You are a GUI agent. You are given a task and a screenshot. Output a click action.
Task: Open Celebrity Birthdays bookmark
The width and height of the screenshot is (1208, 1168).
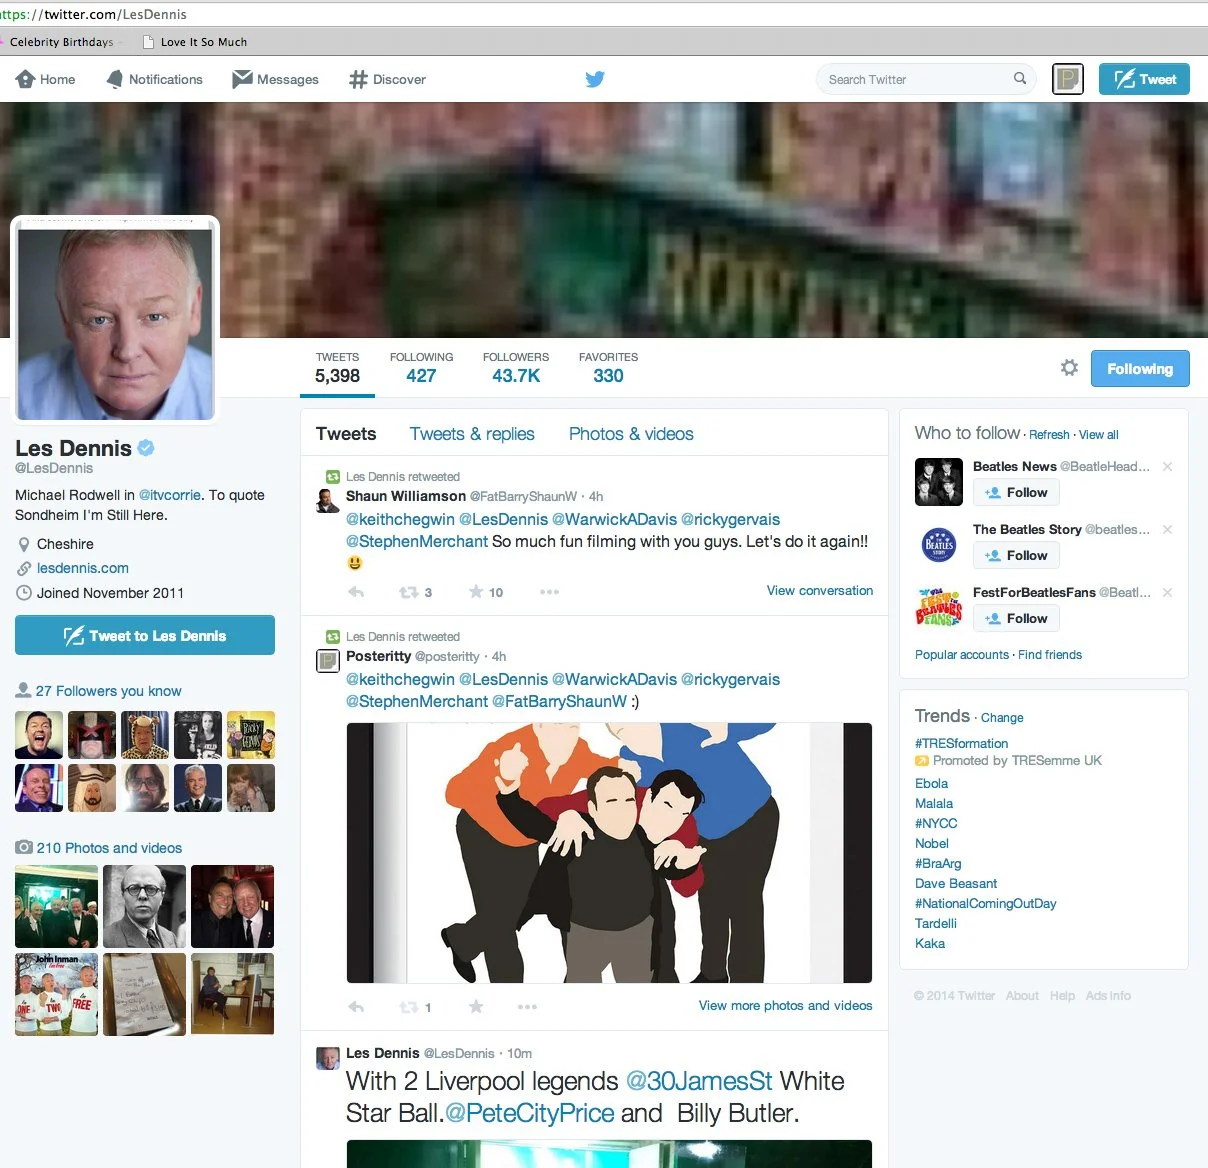[x=61, y=42]
